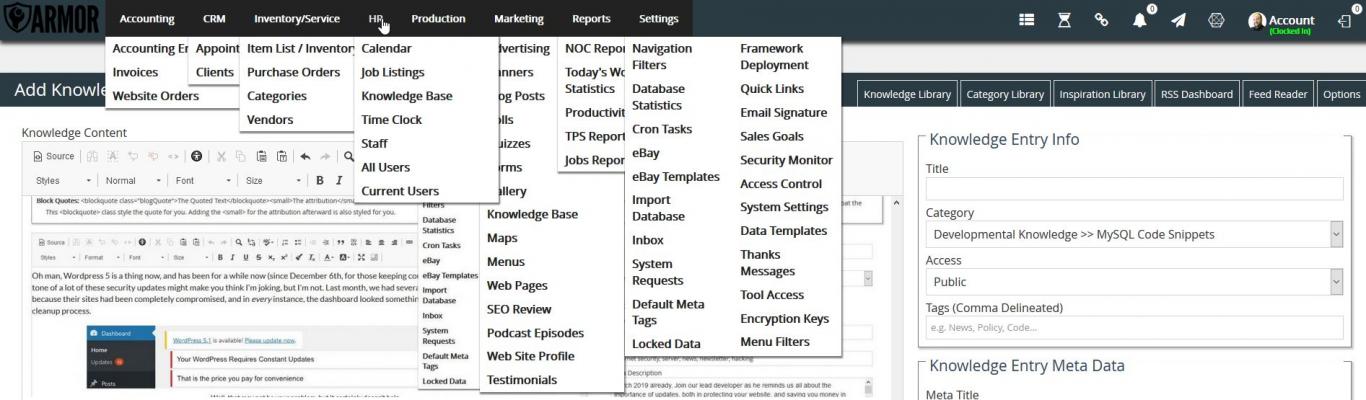
Task: Open the Access dropdown set to Public
Action: pos(1134,282)
